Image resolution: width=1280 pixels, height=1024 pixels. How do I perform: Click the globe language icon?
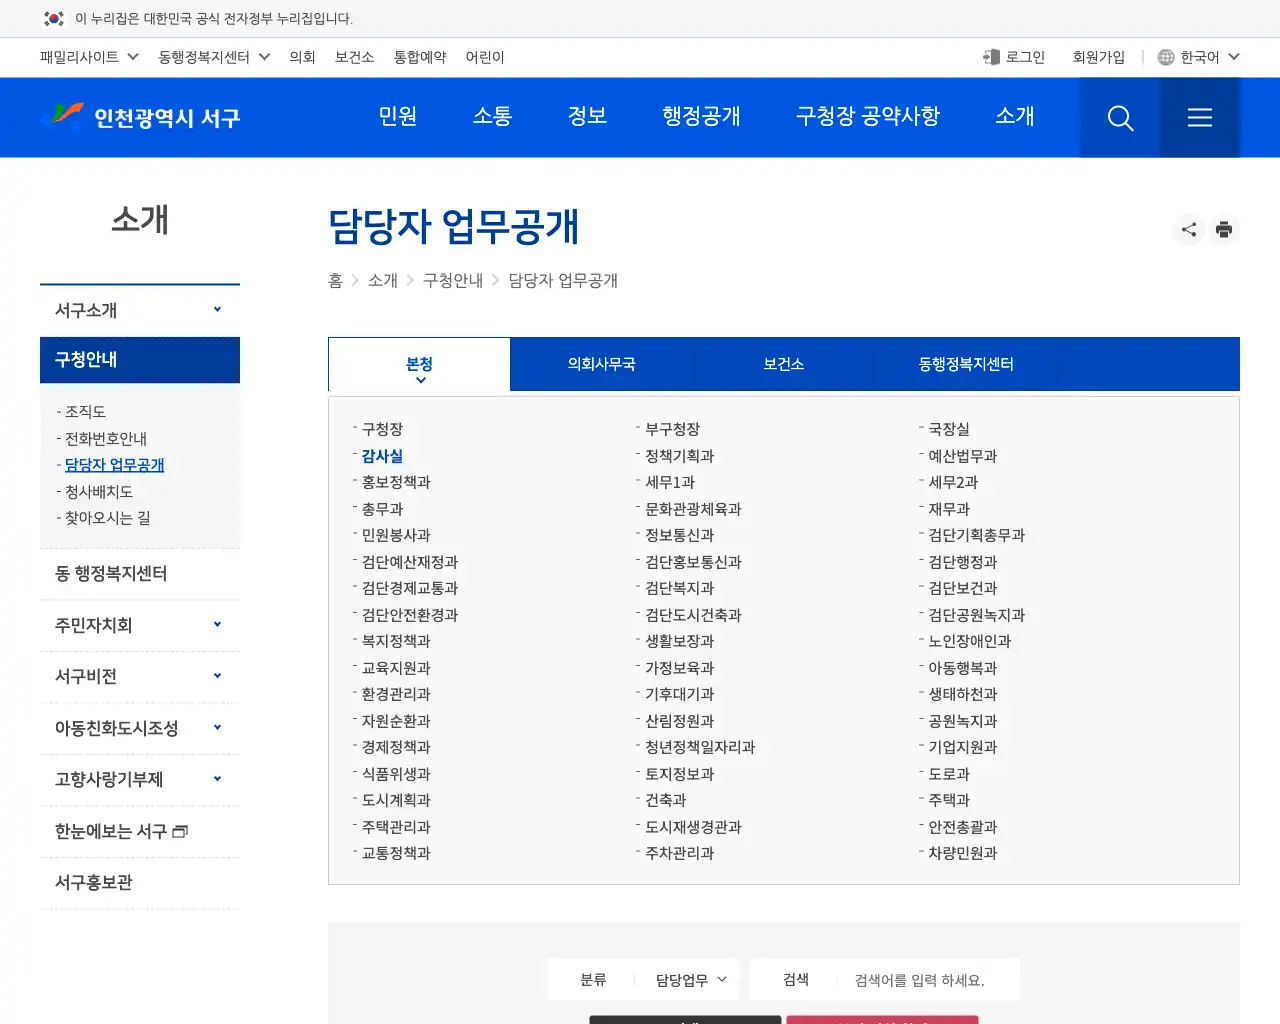[x=1165, y=57]
